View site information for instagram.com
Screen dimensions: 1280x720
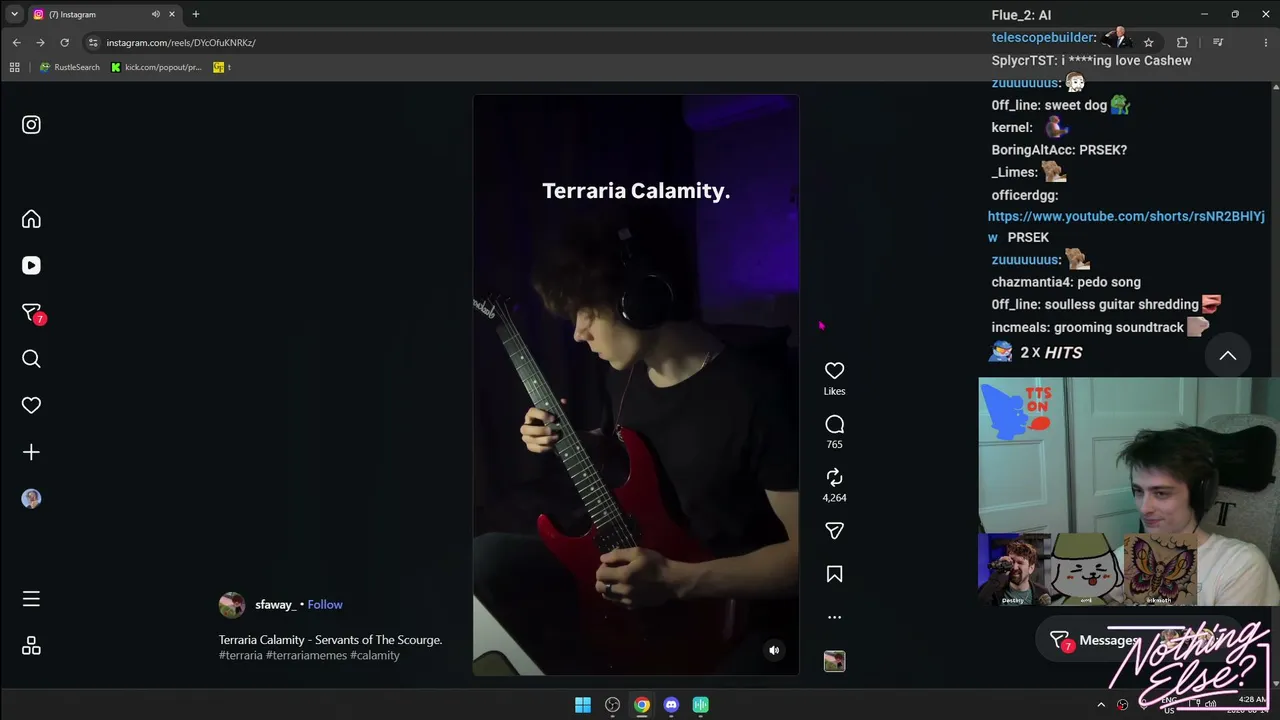93,43
